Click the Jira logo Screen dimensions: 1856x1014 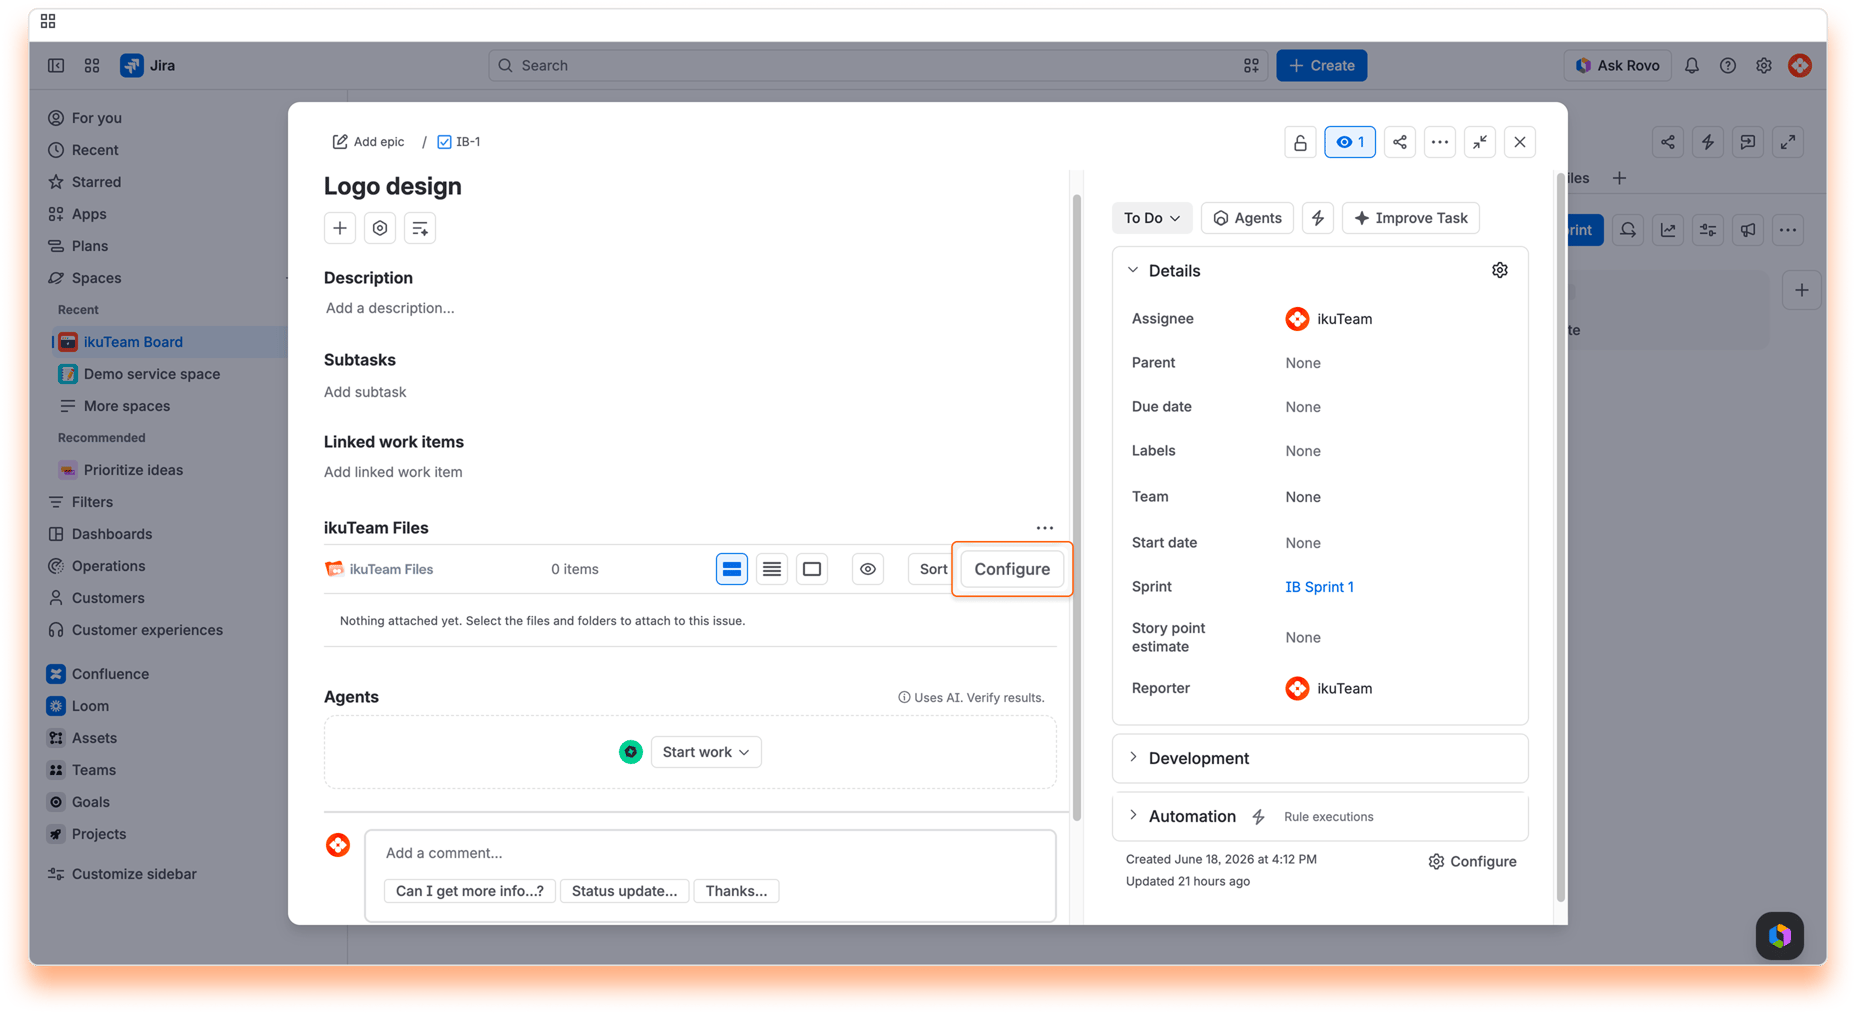(x=148, y=65)
